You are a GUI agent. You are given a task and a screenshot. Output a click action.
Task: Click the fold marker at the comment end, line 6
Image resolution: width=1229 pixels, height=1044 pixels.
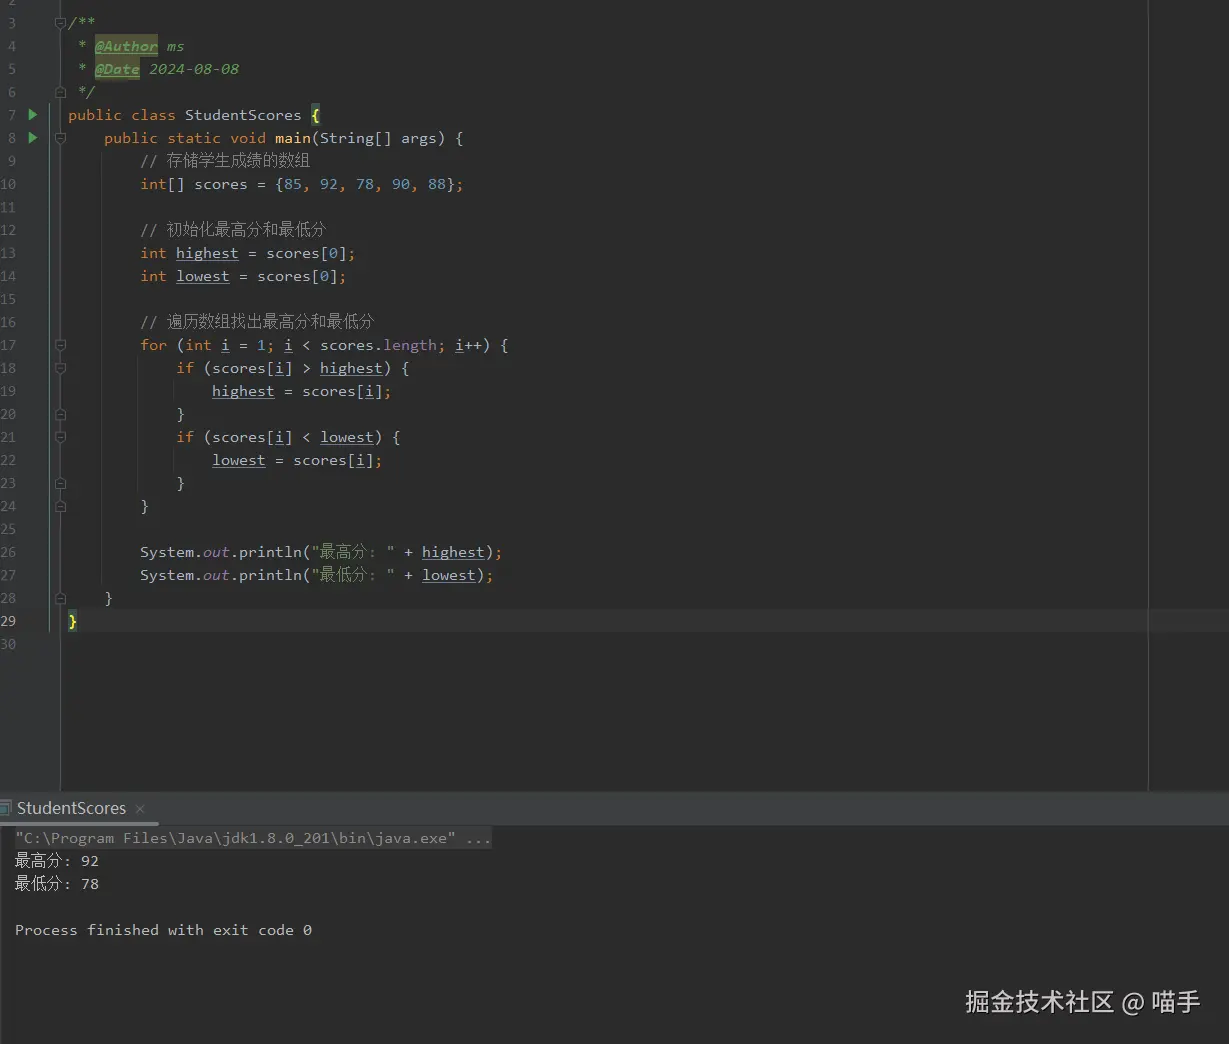click(60, 92)
